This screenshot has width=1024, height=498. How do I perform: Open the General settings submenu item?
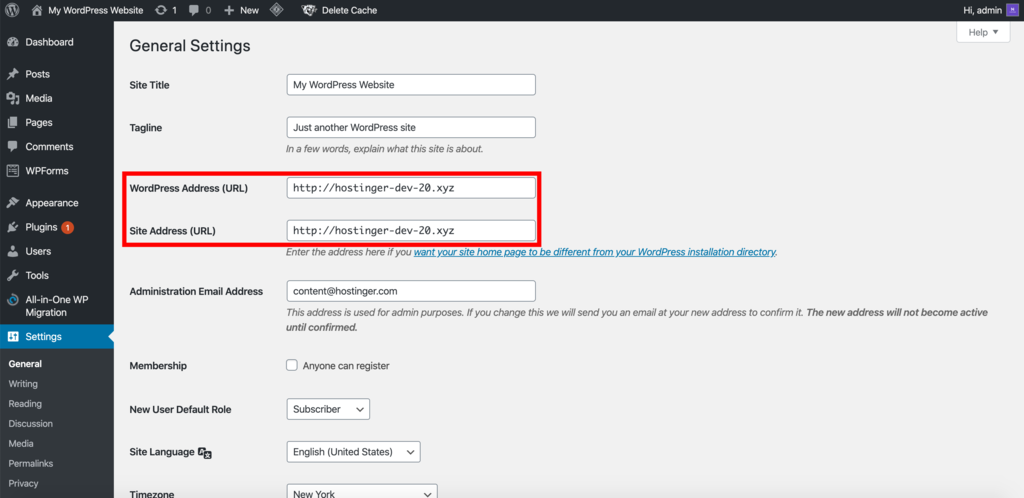[25, 364]
